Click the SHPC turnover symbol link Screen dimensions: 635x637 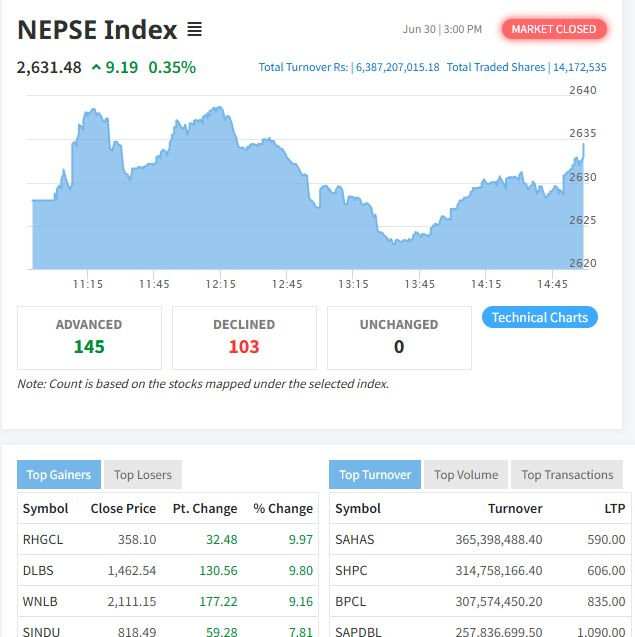352,570
